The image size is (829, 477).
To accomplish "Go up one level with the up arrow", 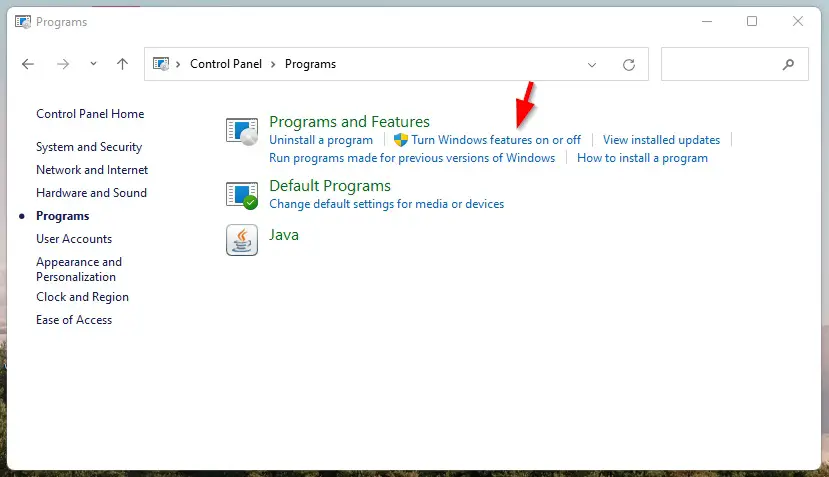I will tap(122, 64).
